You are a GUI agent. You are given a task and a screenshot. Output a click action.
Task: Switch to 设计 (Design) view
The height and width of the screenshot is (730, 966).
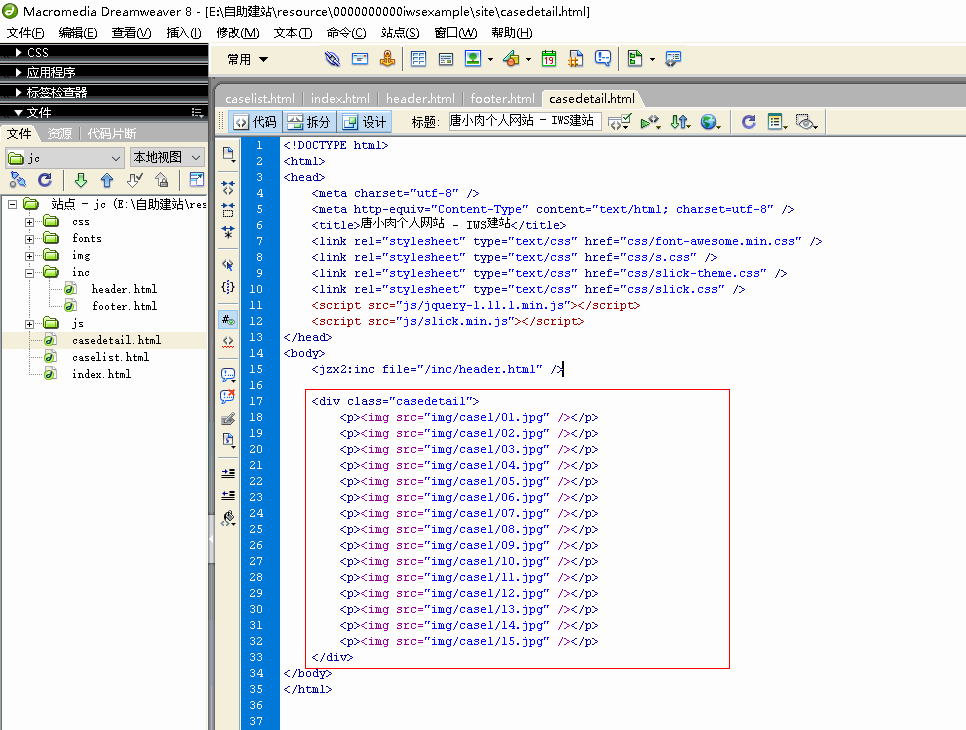click(x=365, y=122)
